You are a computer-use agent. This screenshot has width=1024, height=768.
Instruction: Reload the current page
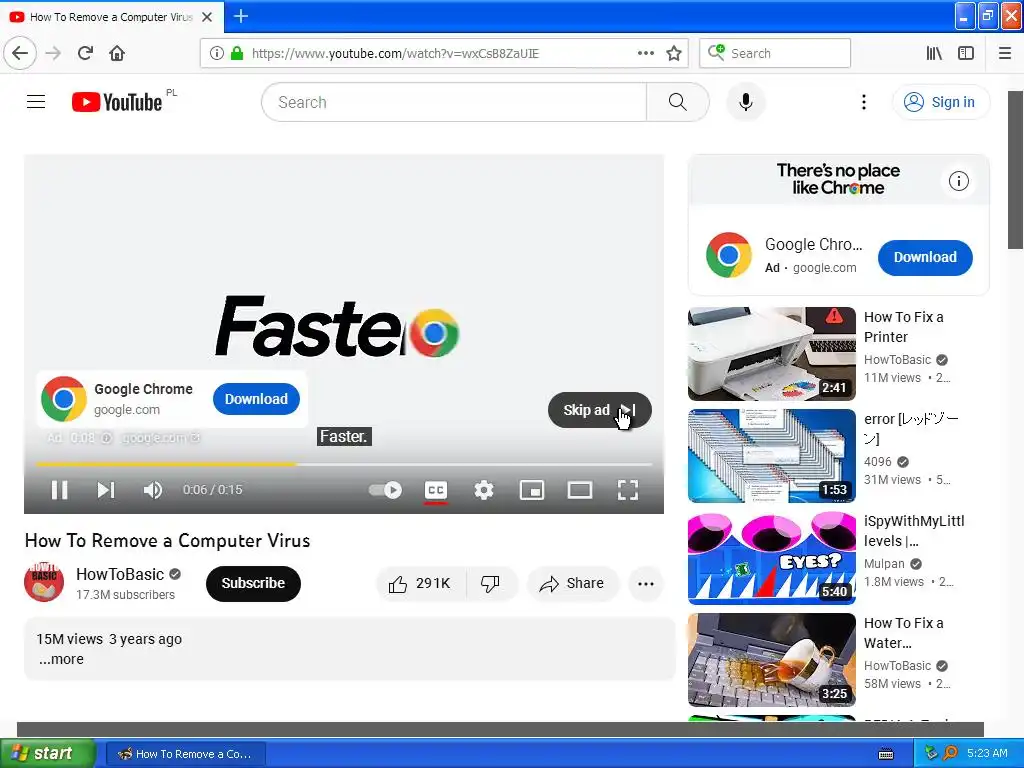(86, 53)
